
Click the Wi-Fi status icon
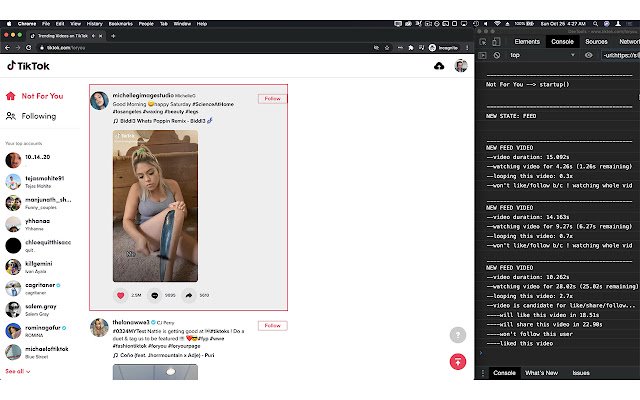(x=497, y=24)
